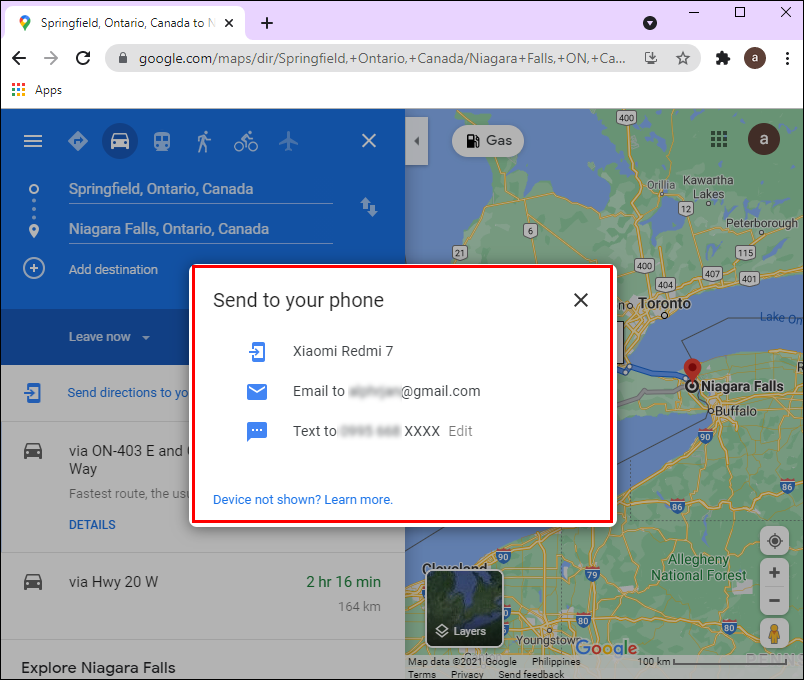Image resolution: width=804 pixels, height=680 pixels.
Task: Edit the text phone number
Action: [460, 431]
